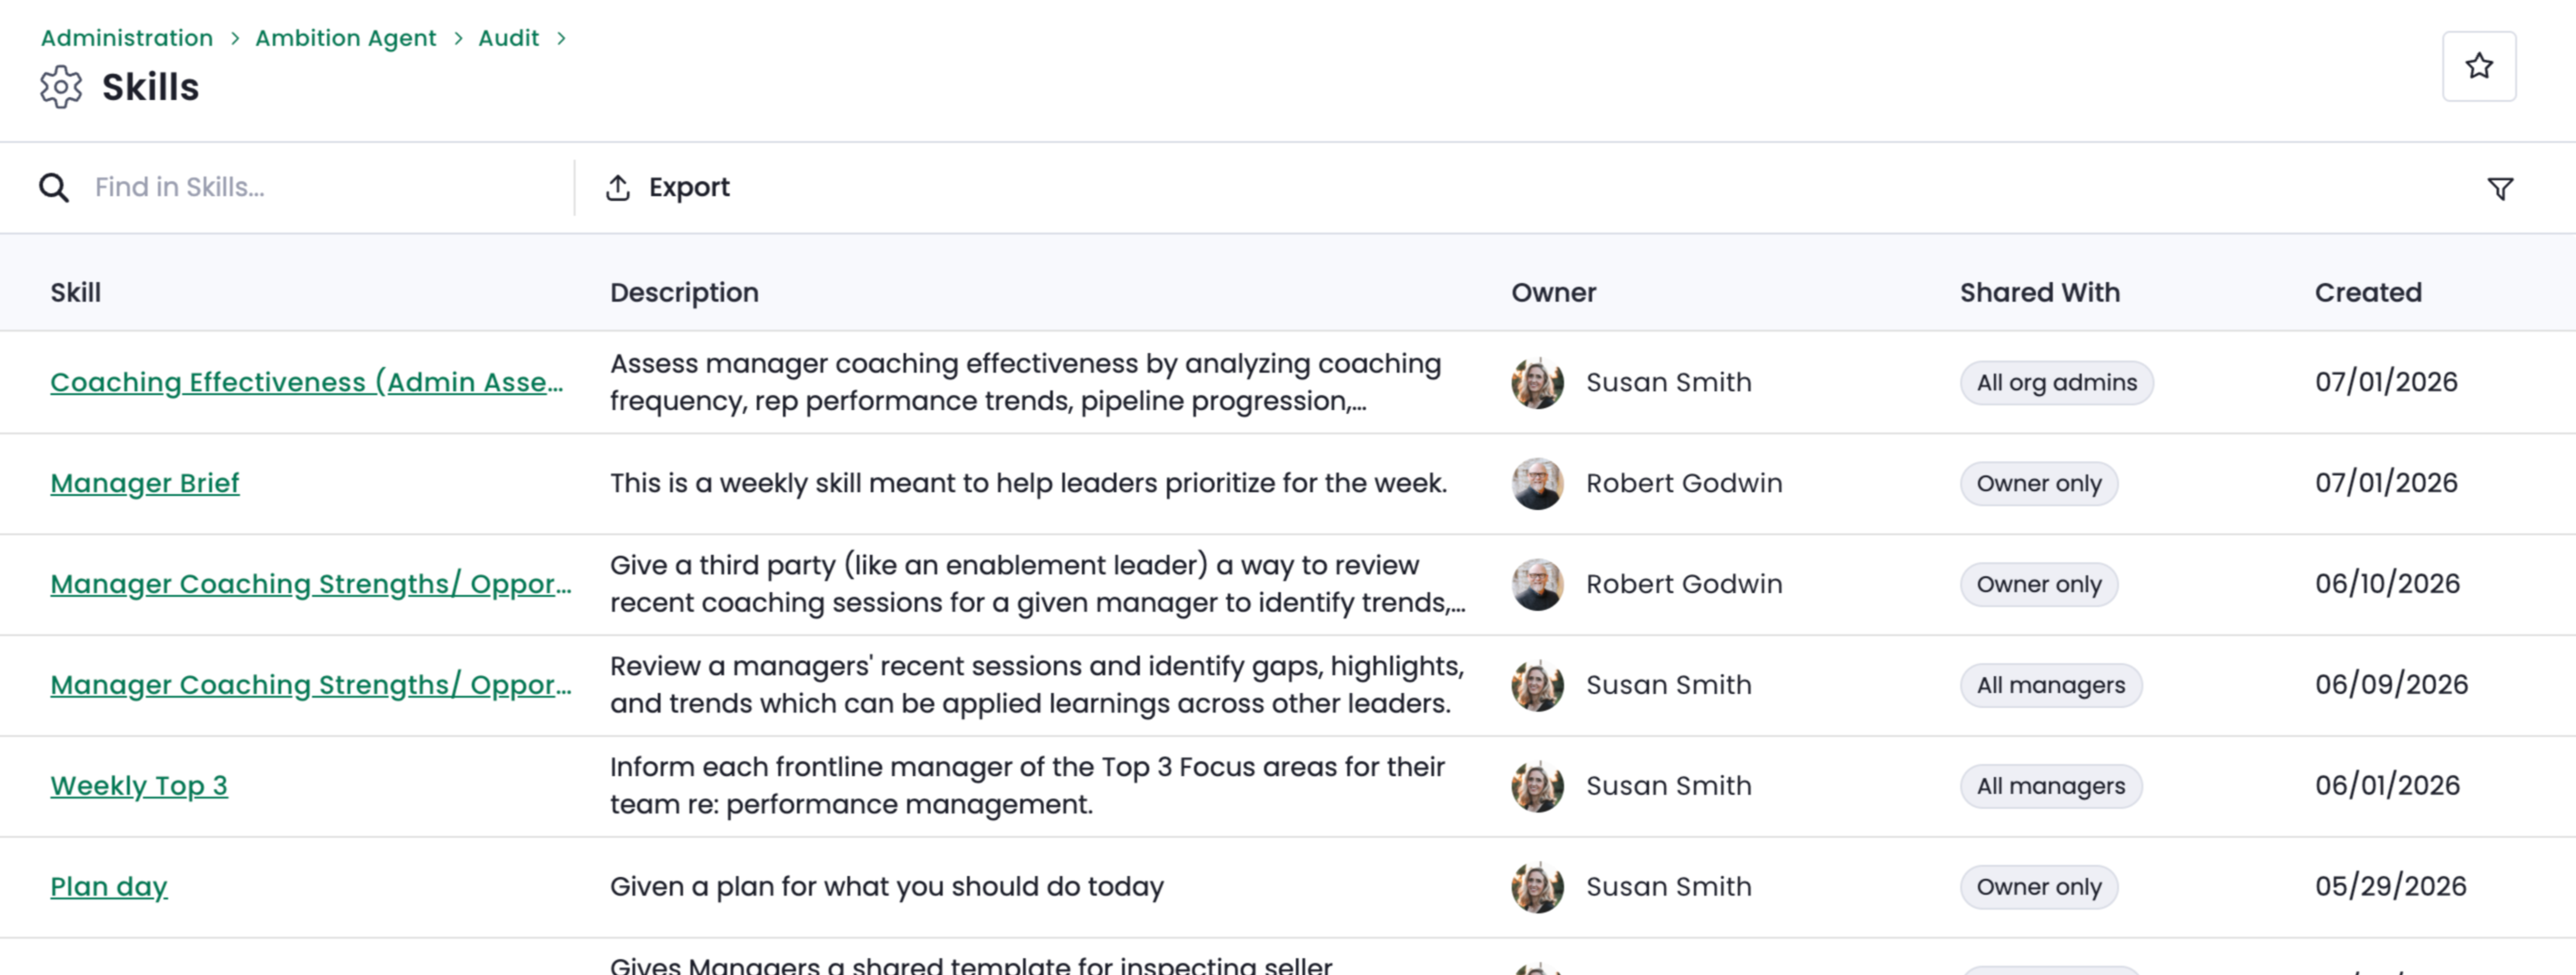Screen dimensions: 2576x975
Task: Export the skills list
Action: (x=668, y=187)
